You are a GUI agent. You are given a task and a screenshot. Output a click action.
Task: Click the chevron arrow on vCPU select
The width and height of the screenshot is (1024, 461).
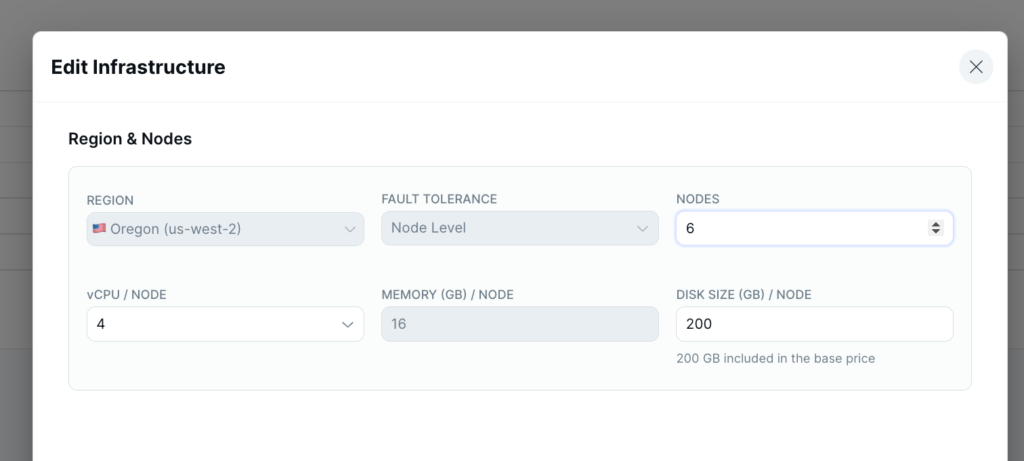pyautogui.click(x=348, y=324)
